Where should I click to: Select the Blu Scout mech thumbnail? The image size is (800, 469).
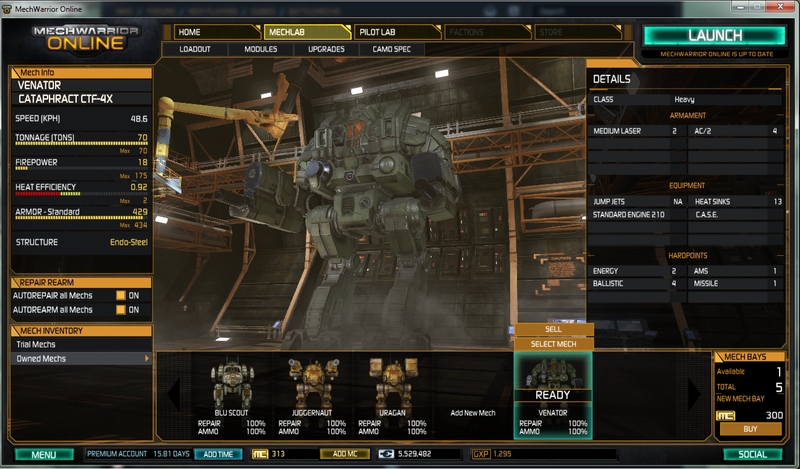[231, 383]
